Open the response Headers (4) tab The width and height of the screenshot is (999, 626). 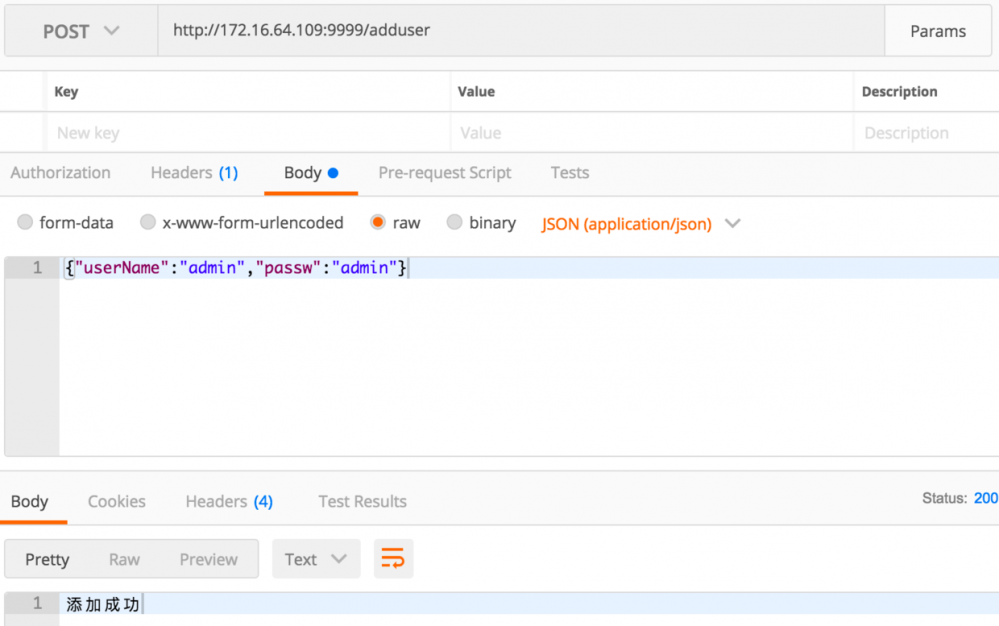tap(228, 501)
